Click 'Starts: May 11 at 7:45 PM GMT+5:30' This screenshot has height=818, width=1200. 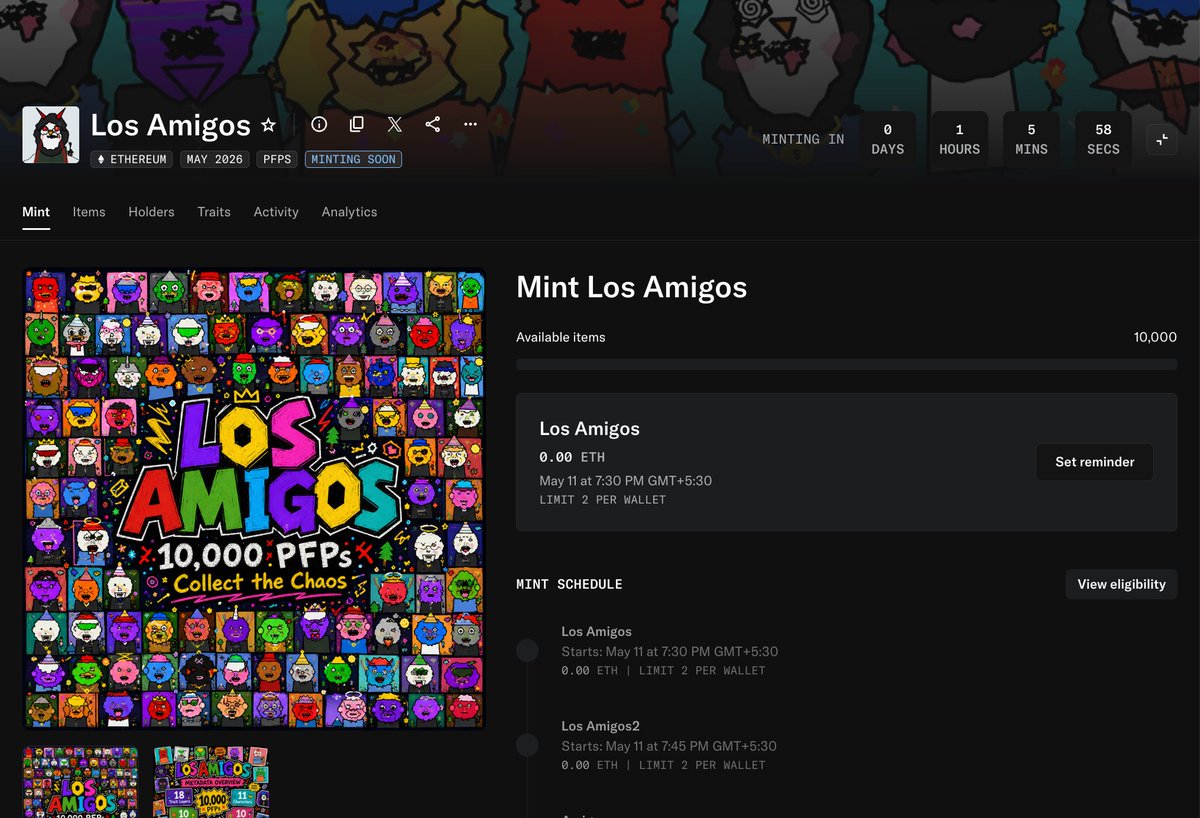(x=669, y=746)
